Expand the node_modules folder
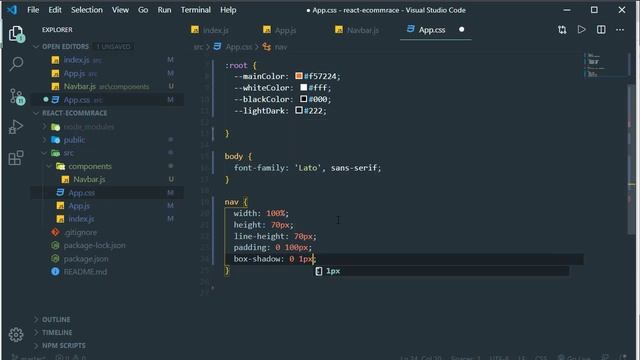 coord(89,127)
